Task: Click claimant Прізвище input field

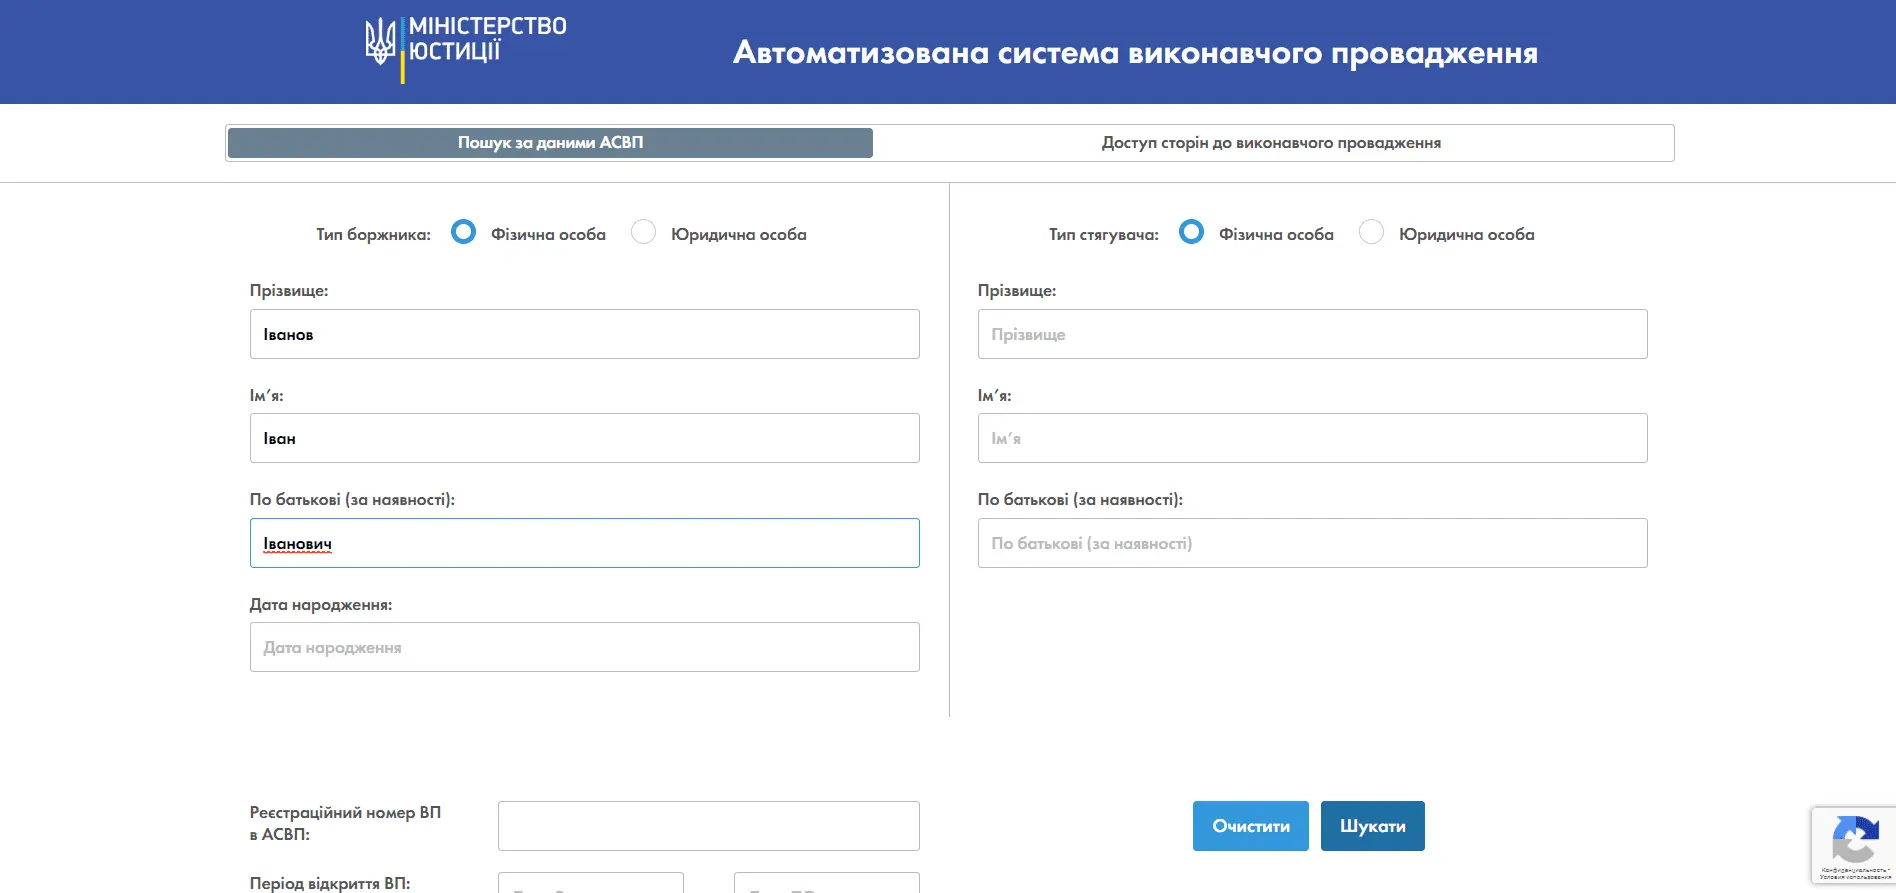Action: pos(1312,334)
